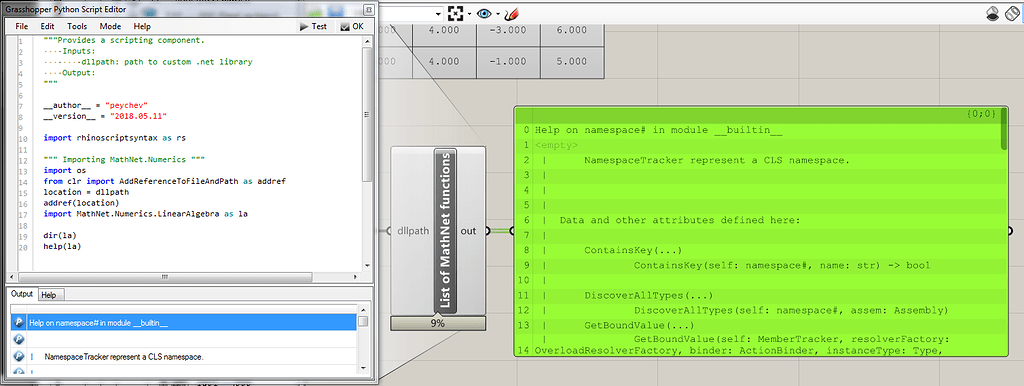This screenshot has height=386, width=1024.
Task: Click panel row 'Data and other attributes defined here:'
Action: (x=680, y=220)
